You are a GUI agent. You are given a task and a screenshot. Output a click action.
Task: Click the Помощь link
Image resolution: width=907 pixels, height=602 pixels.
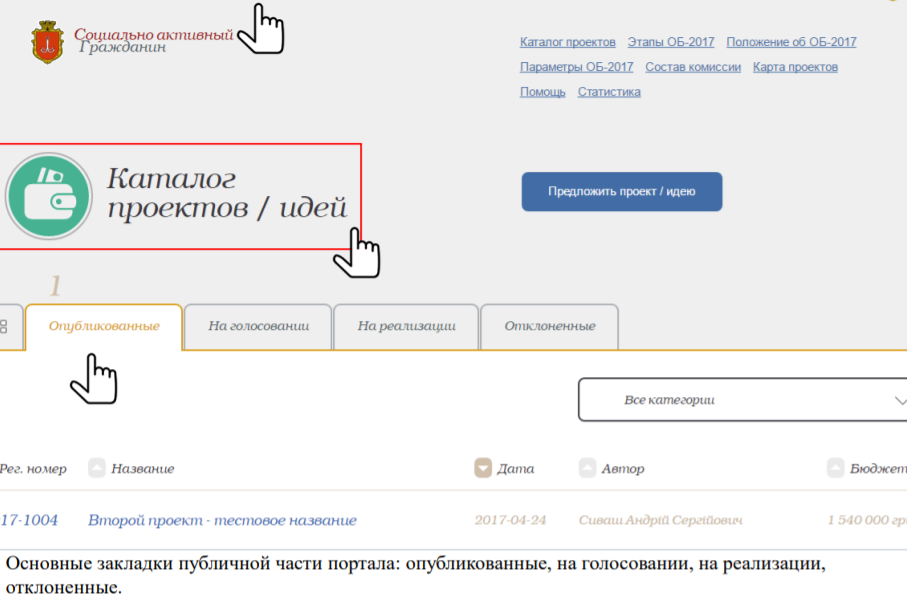click(x=541, y=90)
